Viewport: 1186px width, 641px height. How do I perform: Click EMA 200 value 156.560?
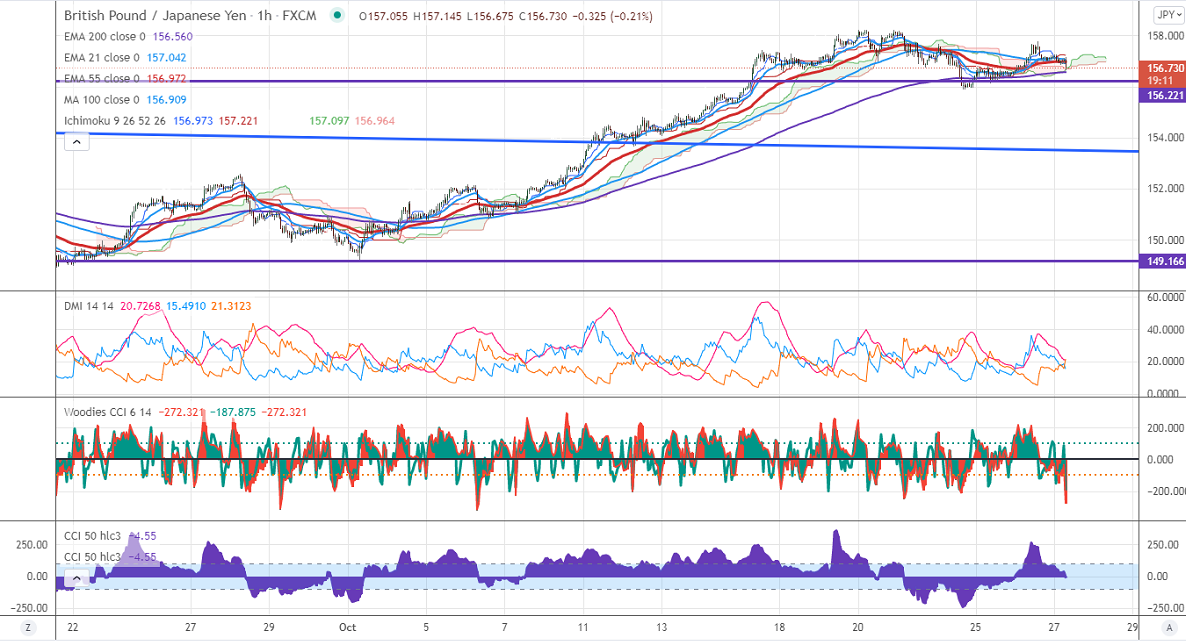pyautogui.click(x=172, y=36)
